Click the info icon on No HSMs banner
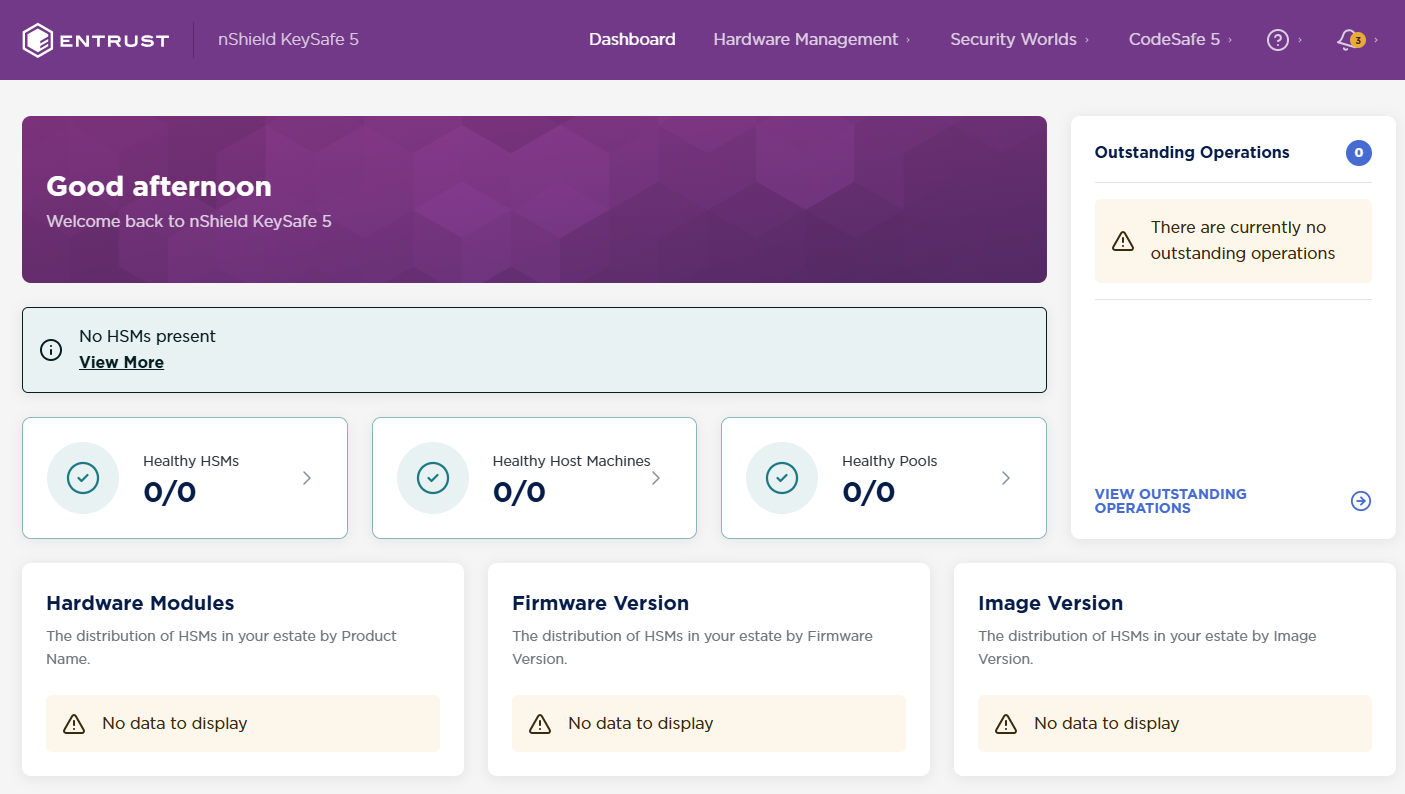The width and height of the screenshot is (1405, 794). coord(51,350)
